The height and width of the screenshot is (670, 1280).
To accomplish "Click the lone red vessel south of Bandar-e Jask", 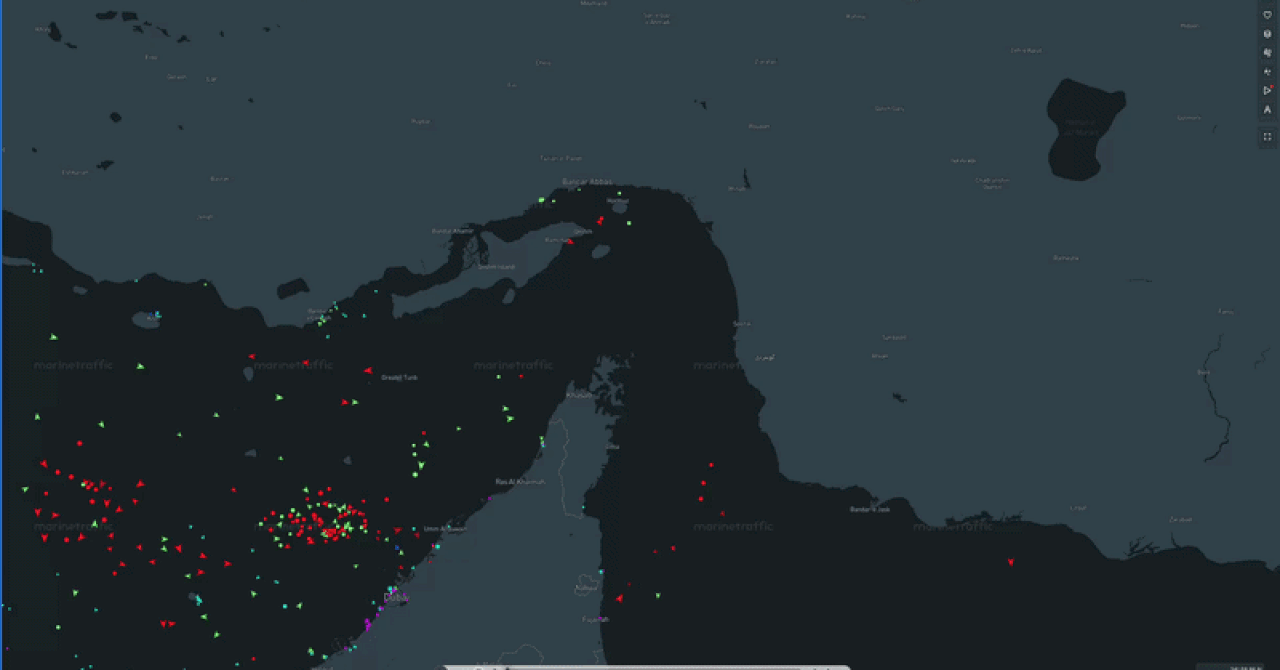I will coord(1011,562).
